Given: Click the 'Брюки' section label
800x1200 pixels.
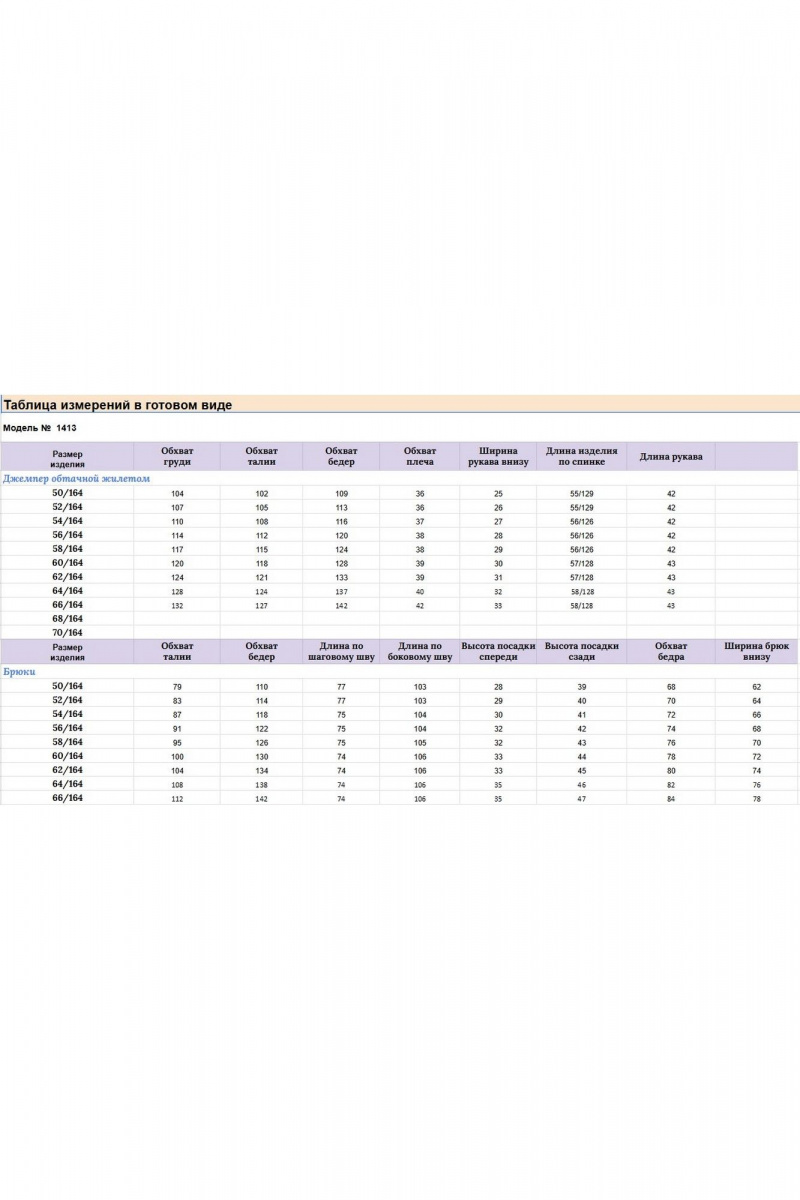Looking at the screenshot, I should point(20,672).
